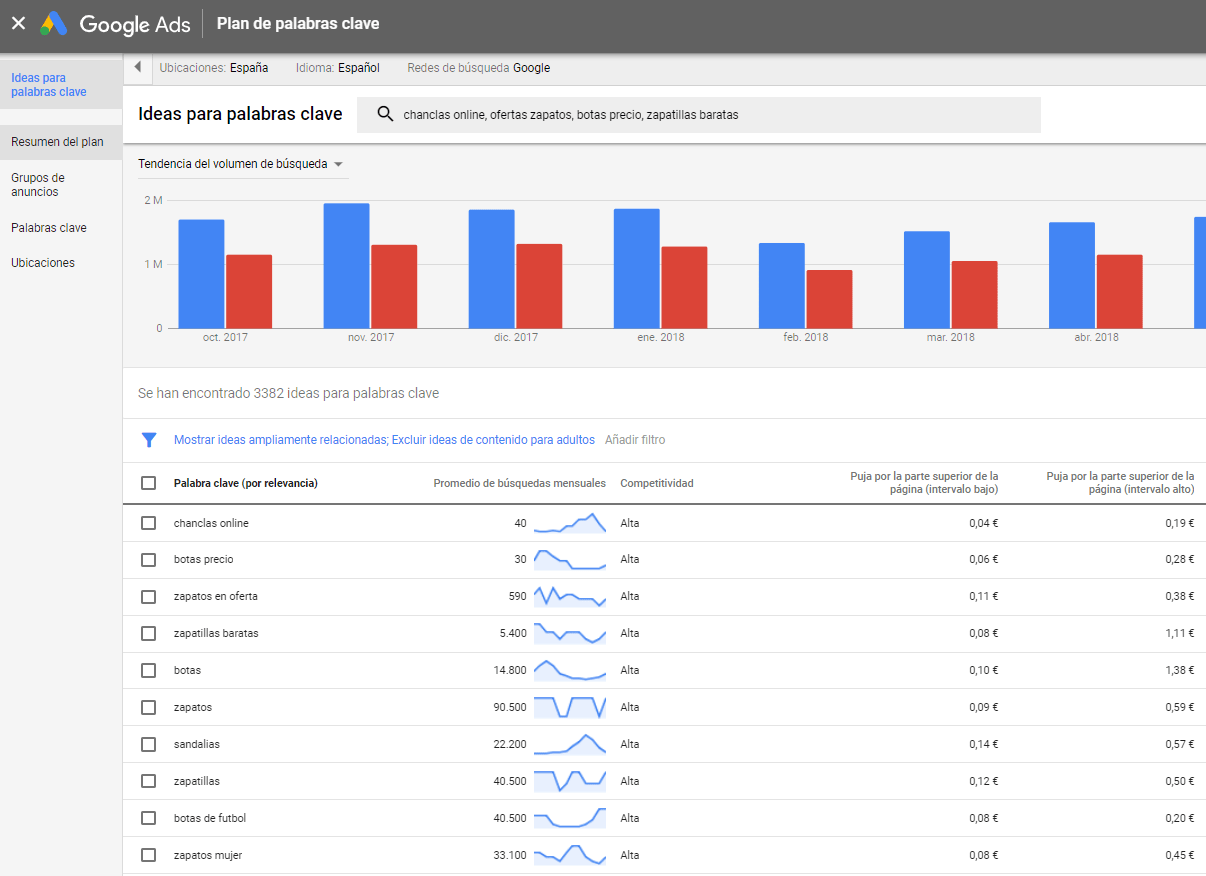1206x876 pixels.
Task: Click Añadir filtro
Action: coord(635,440)
